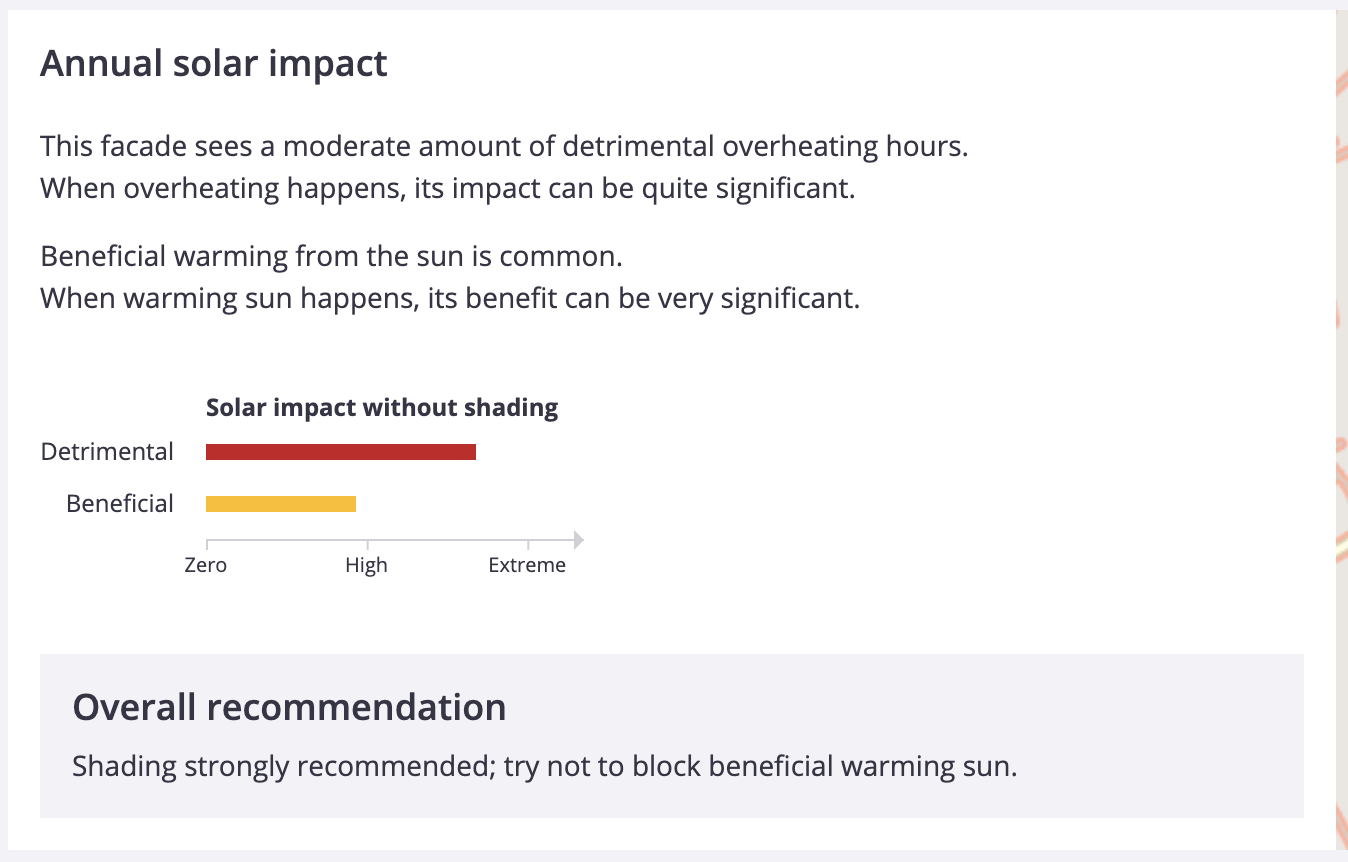Click the map strip at right edge
This screenshot has height=862, width=1348.
coord(1341,431)
